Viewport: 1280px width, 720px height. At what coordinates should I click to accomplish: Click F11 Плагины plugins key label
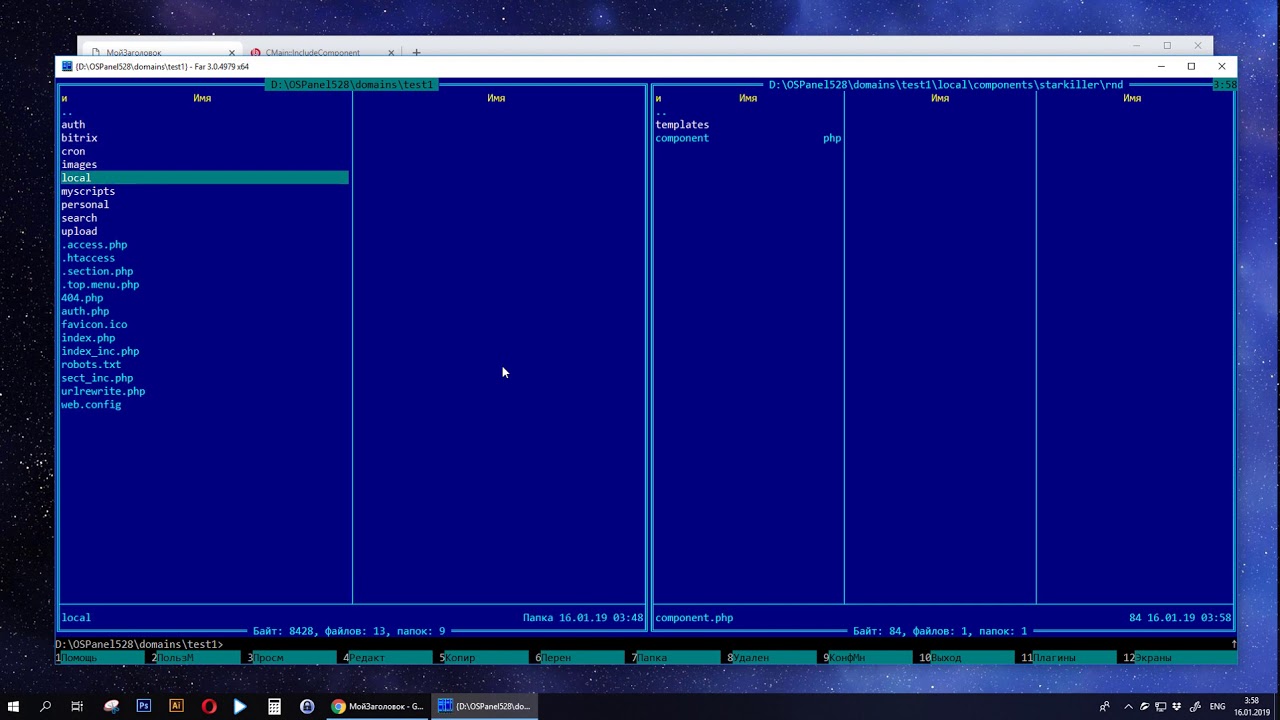(x=1052, y=657)
